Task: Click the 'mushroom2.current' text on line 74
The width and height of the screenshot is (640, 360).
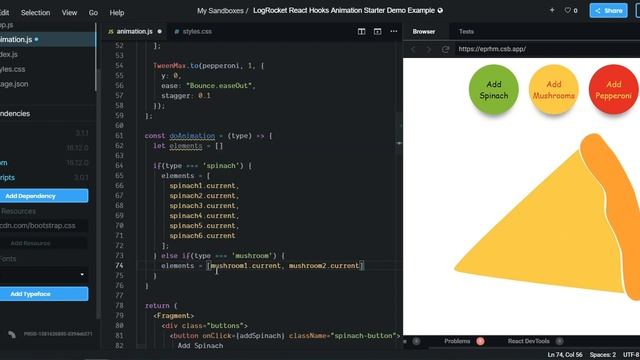Action: coord(324,266)
